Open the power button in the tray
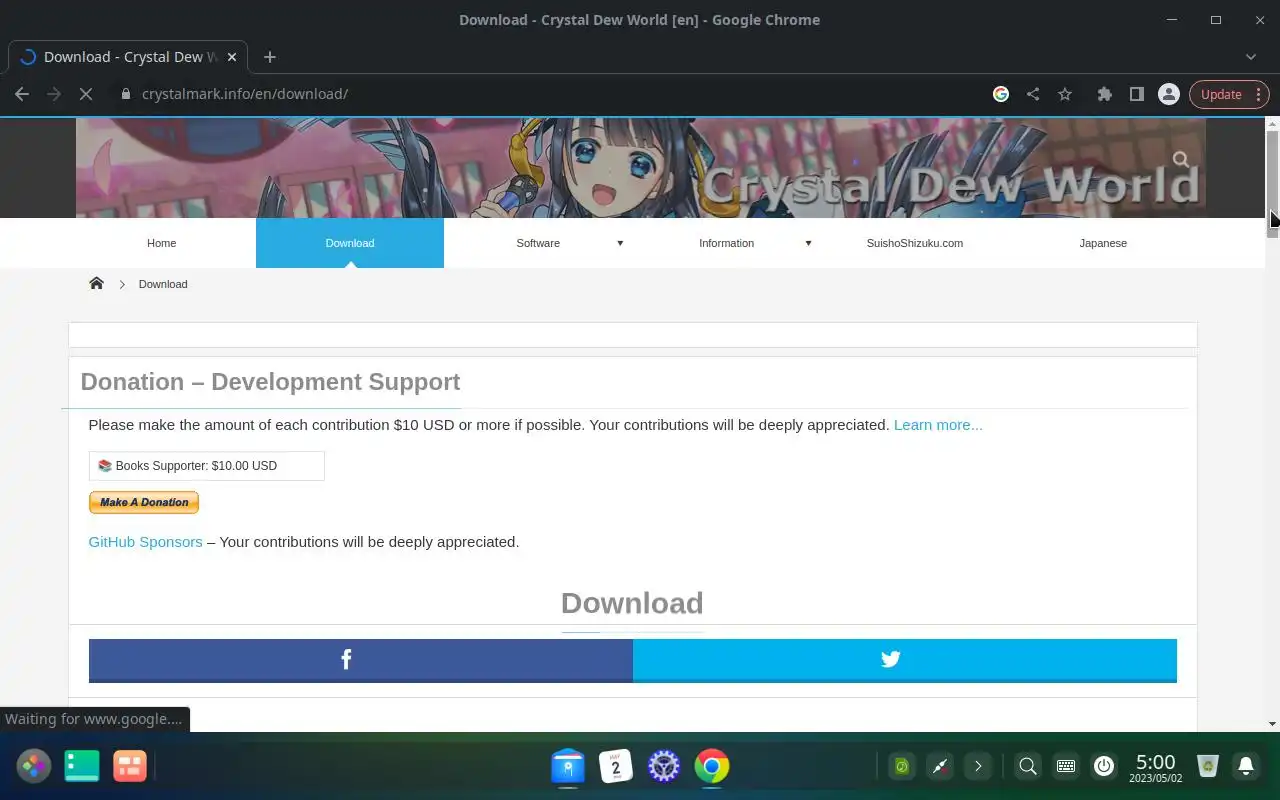1280x800 pixels. 1104,766
